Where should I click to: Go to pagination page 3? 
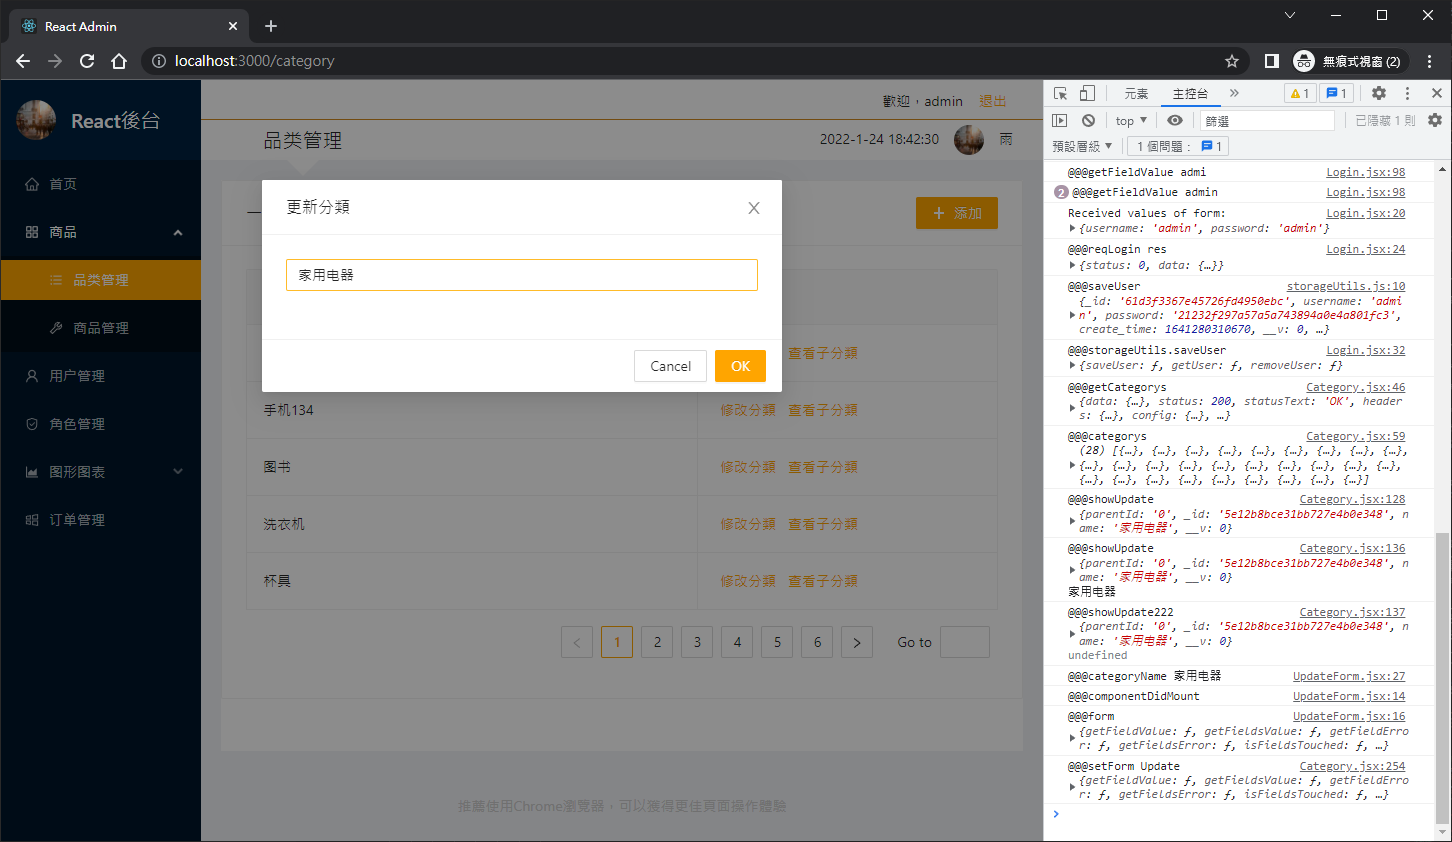click(697, 642)
